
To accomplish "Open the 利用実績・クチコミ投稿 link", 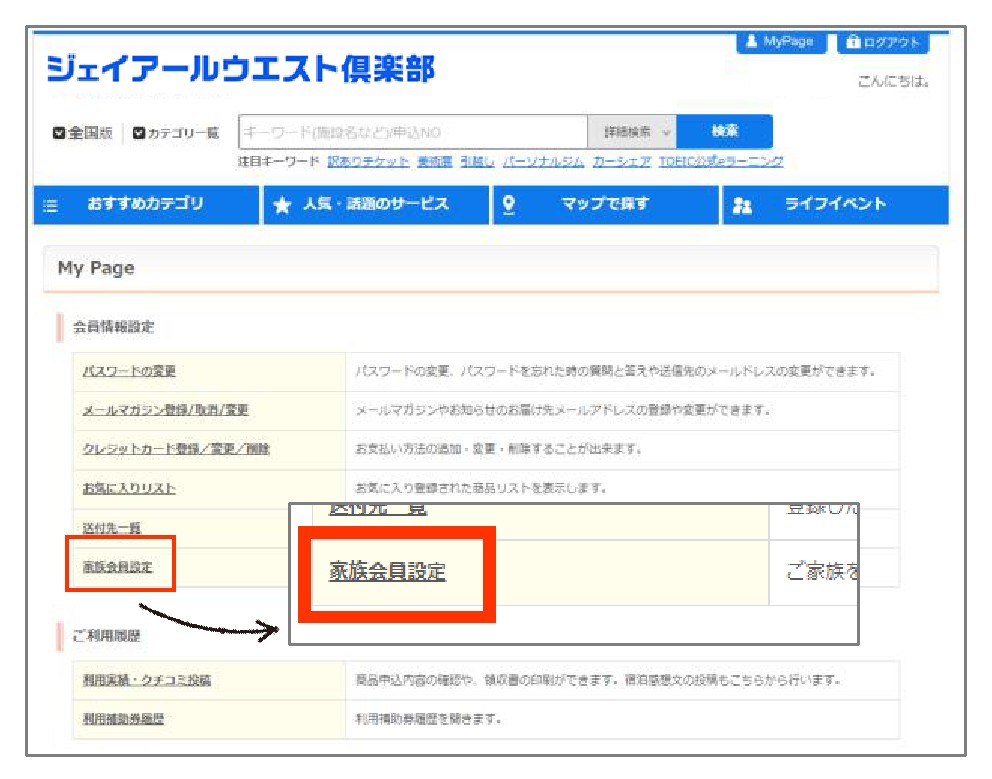I will click(x=147, y=680).
